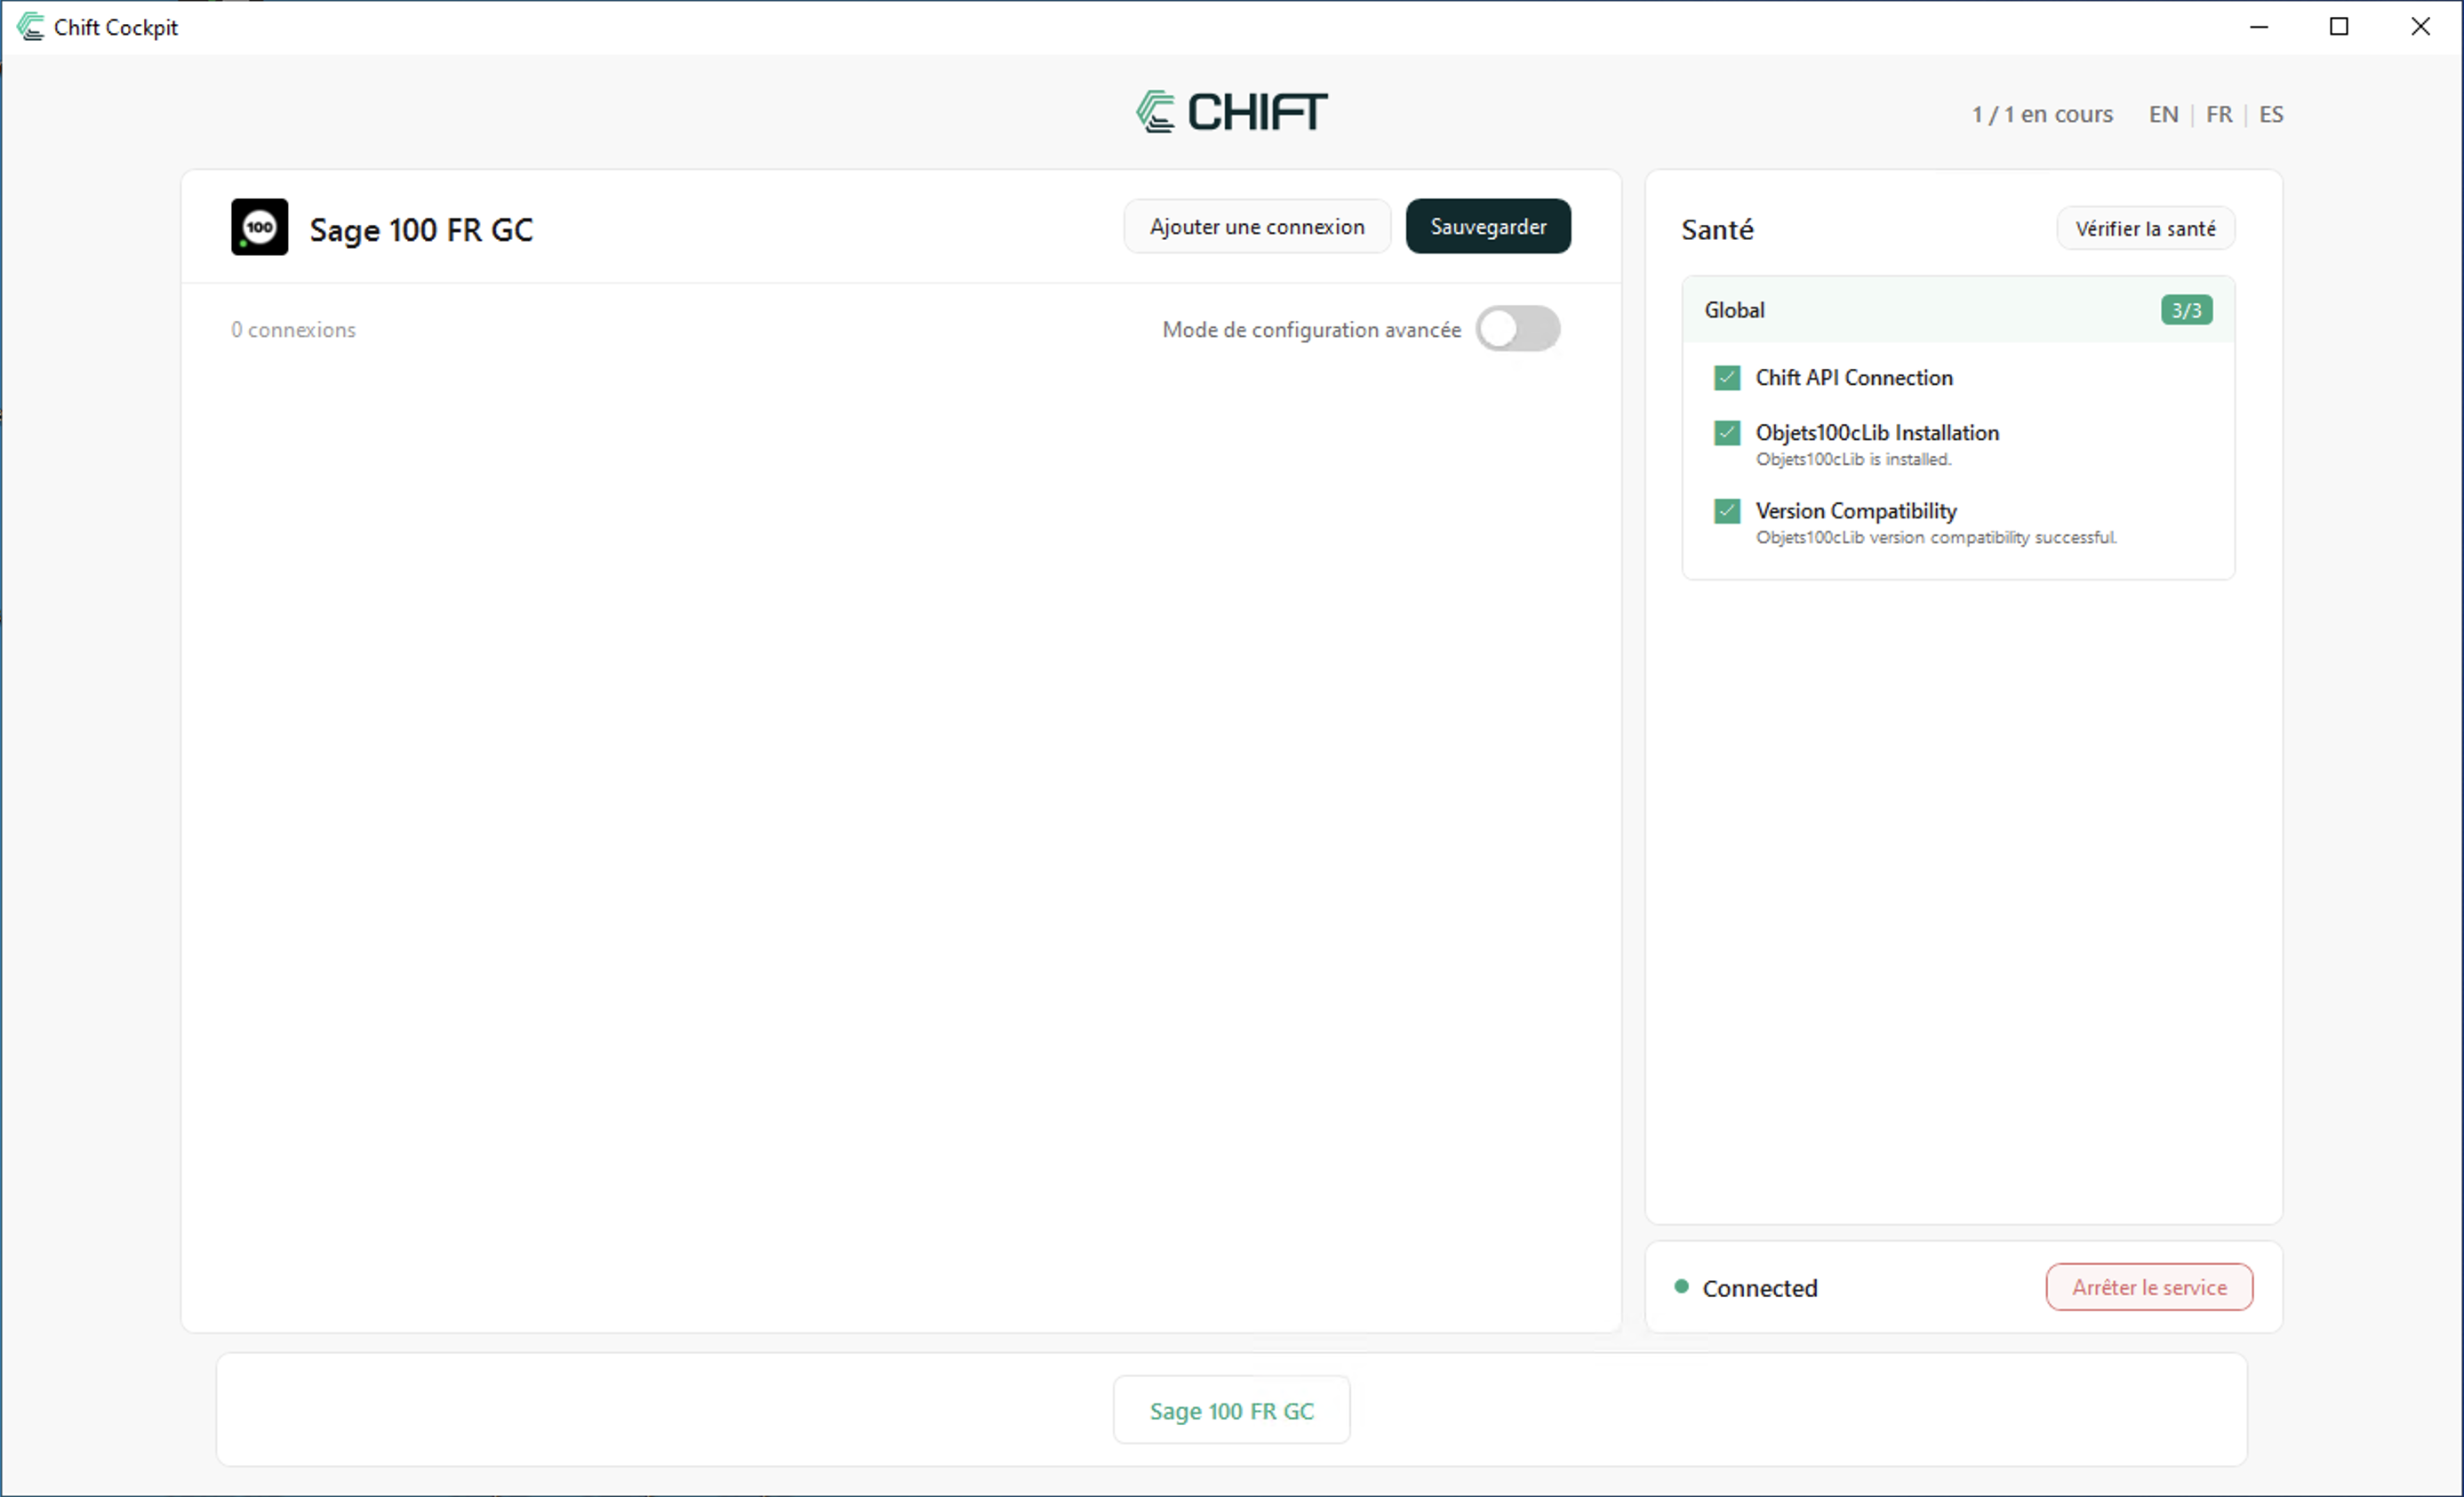Minimize the Chift Cockpit window
This screenshot has height=1497, width=2464.
pos(2259,27)
